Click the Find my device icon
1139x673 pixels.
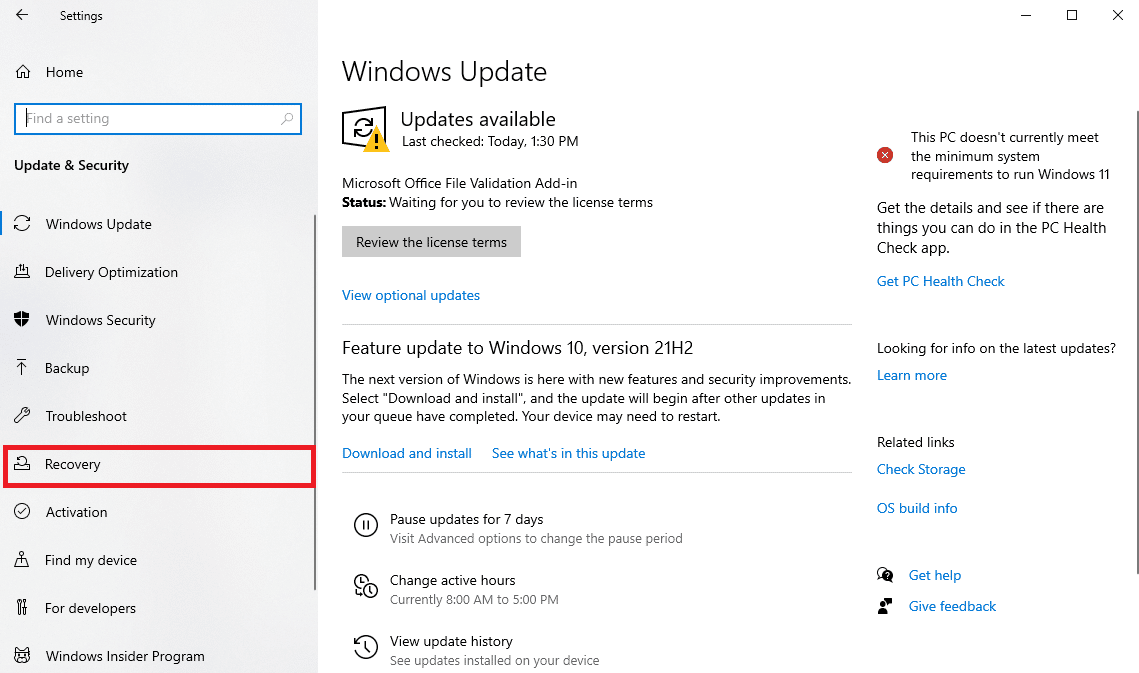[22, 560]
